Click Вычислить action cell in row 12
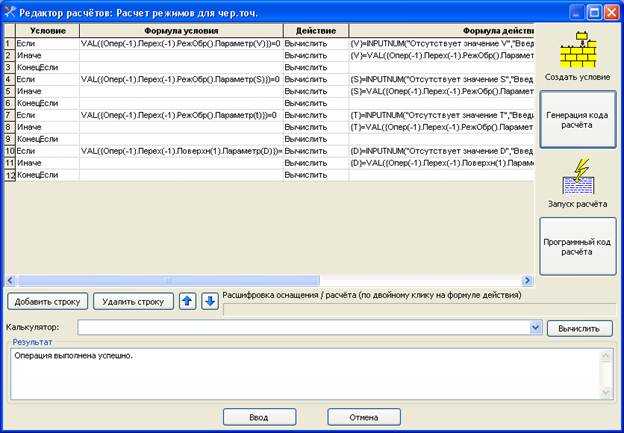 tap(316, 175)
